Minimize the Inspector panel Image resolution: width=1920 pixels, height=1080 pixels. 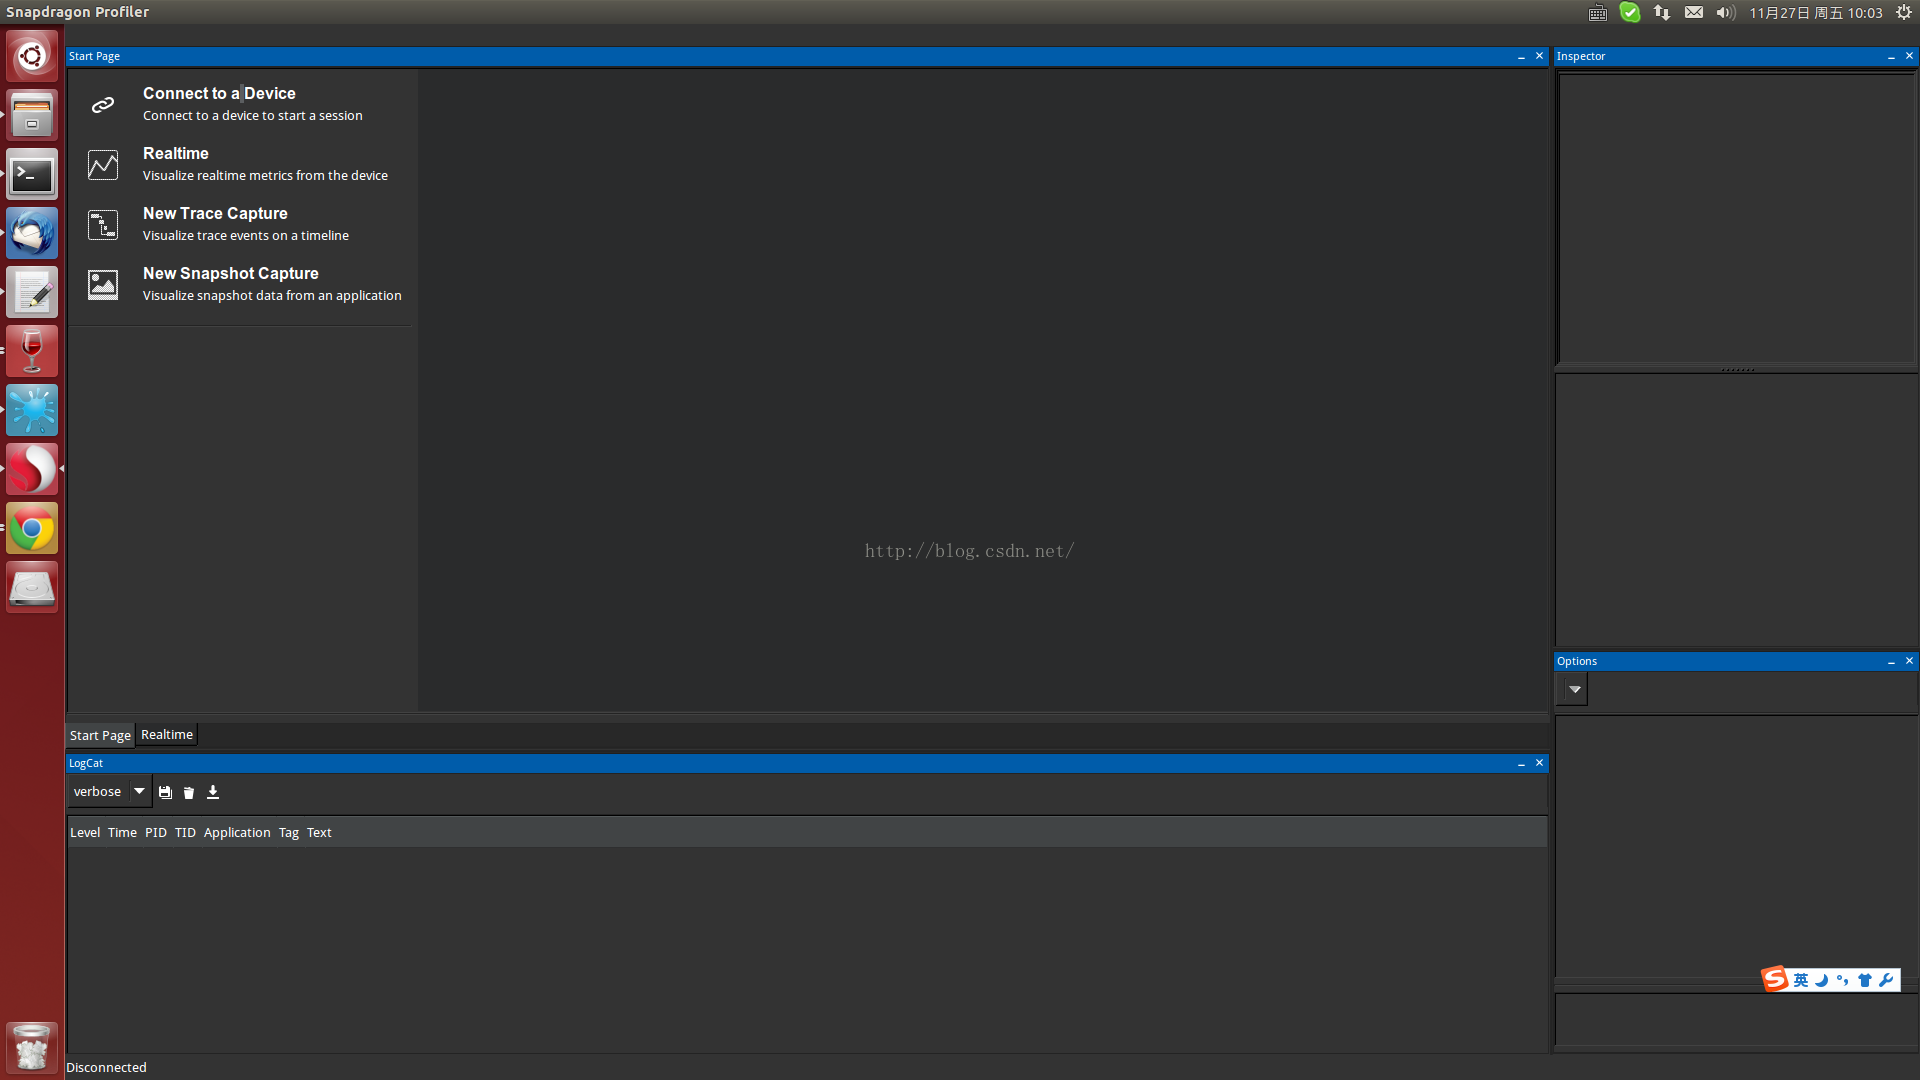pyautogui.click(x=1891, y=57)
